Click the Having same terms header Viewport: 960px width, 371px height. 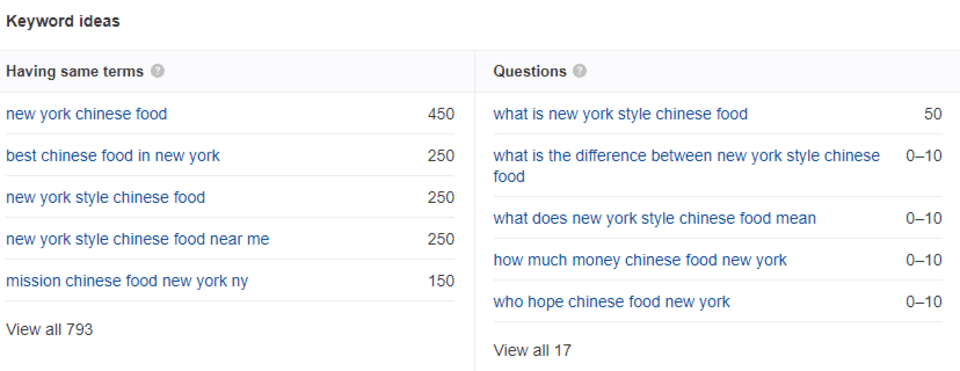pos(75,72)
